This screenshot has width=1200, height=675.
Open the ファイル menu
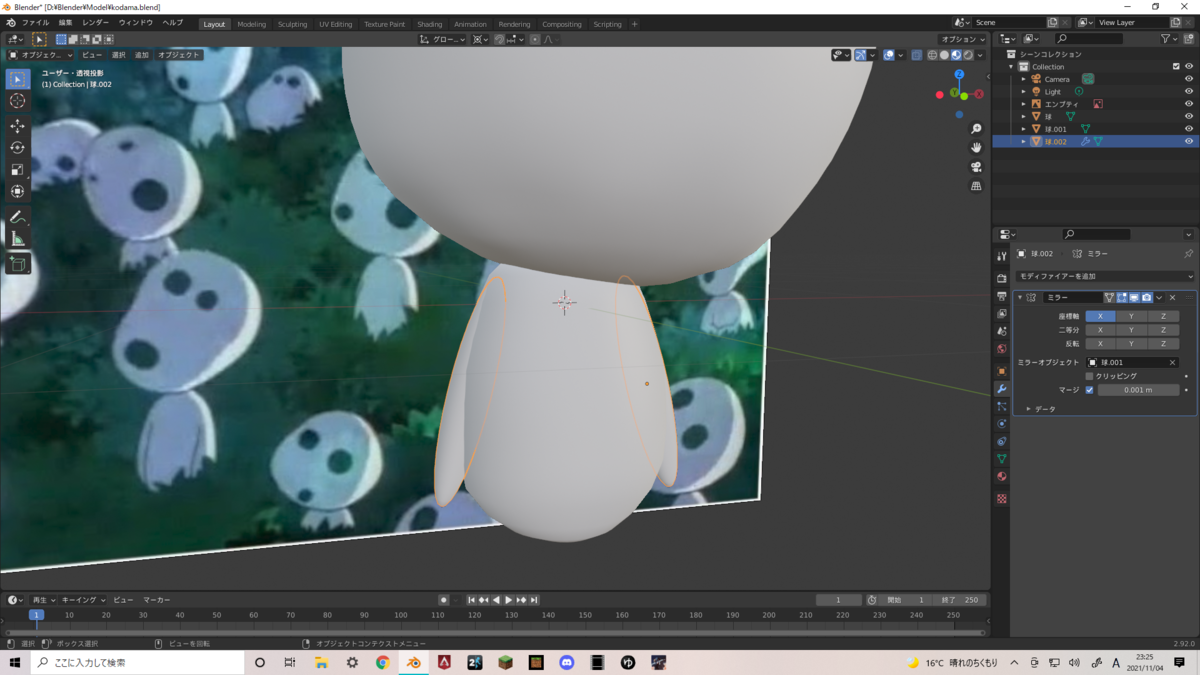click(x=35, y=23)
